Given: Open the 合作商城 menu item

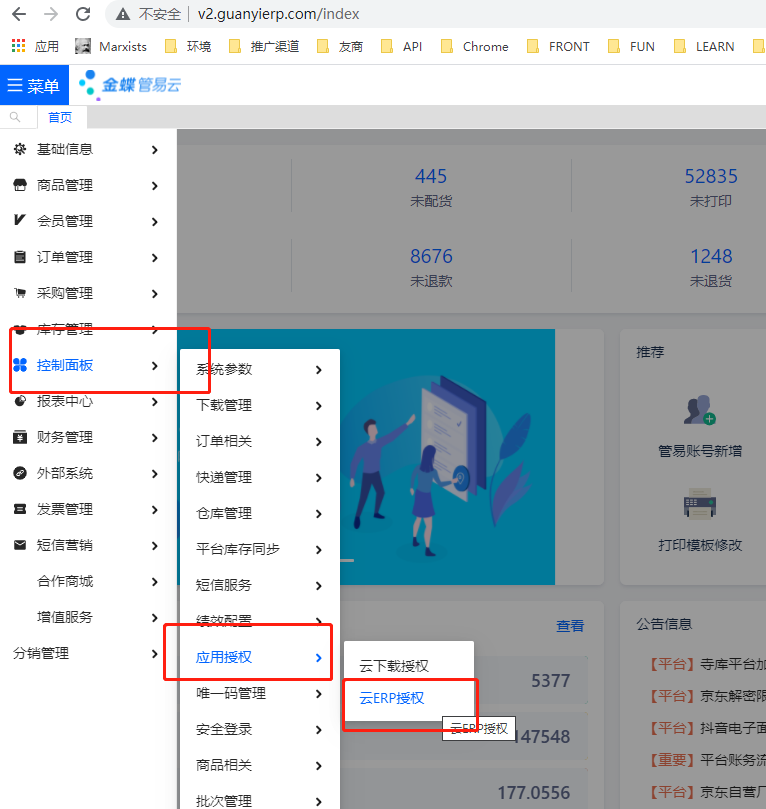Looking at the screenshot, I should coord(88,581).
